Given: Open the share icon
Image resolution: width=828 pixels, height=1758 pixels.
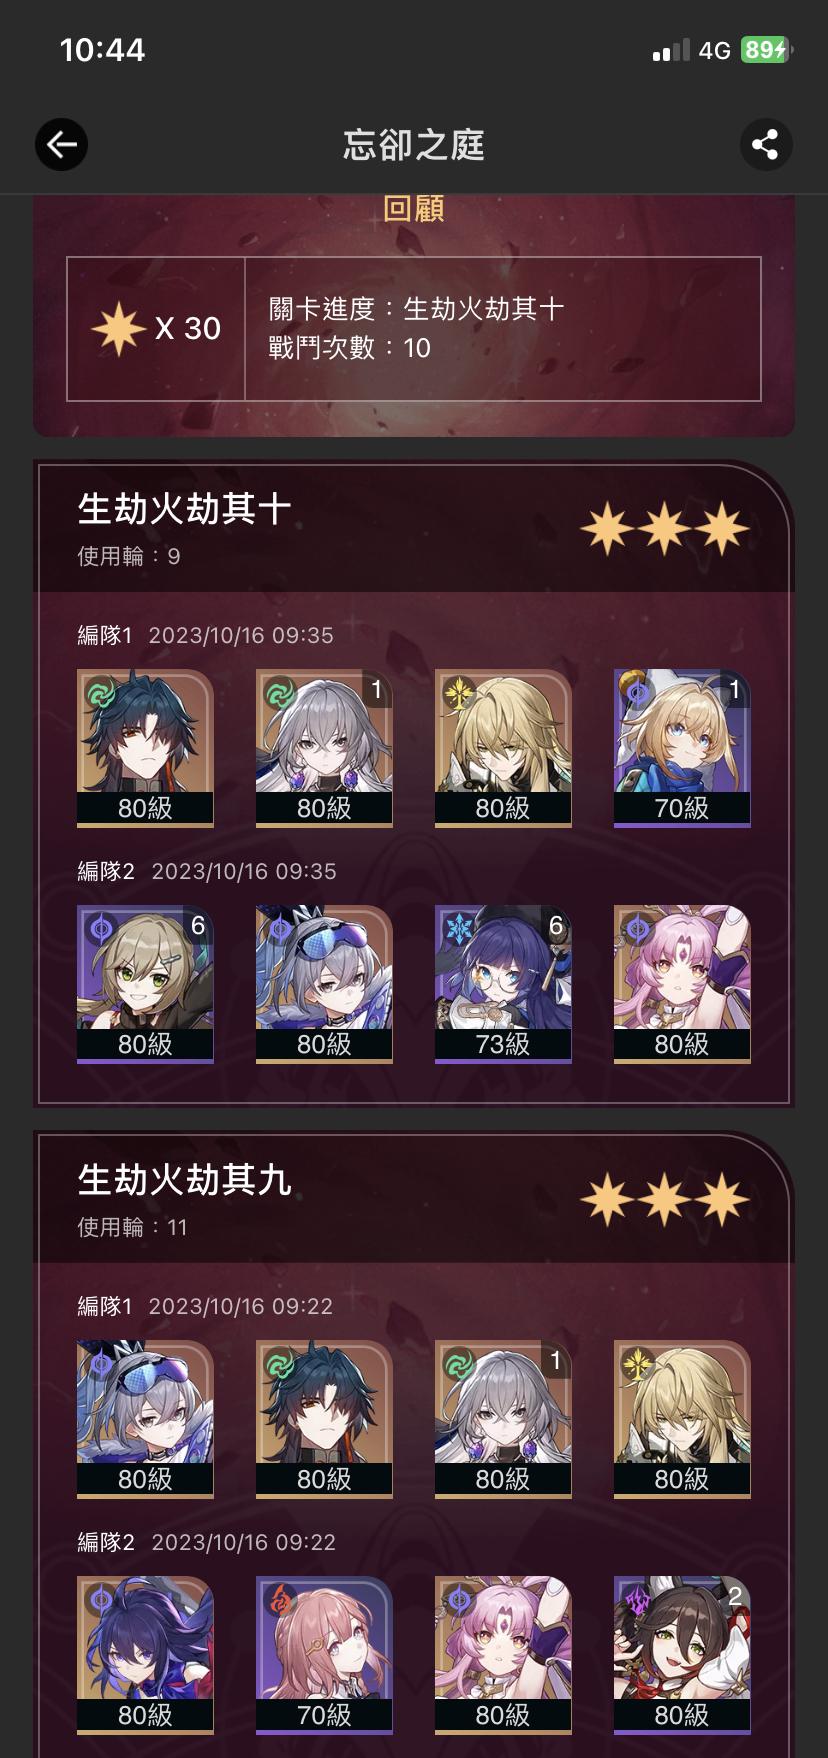Looking at the screenshot, I should (766, 144).
